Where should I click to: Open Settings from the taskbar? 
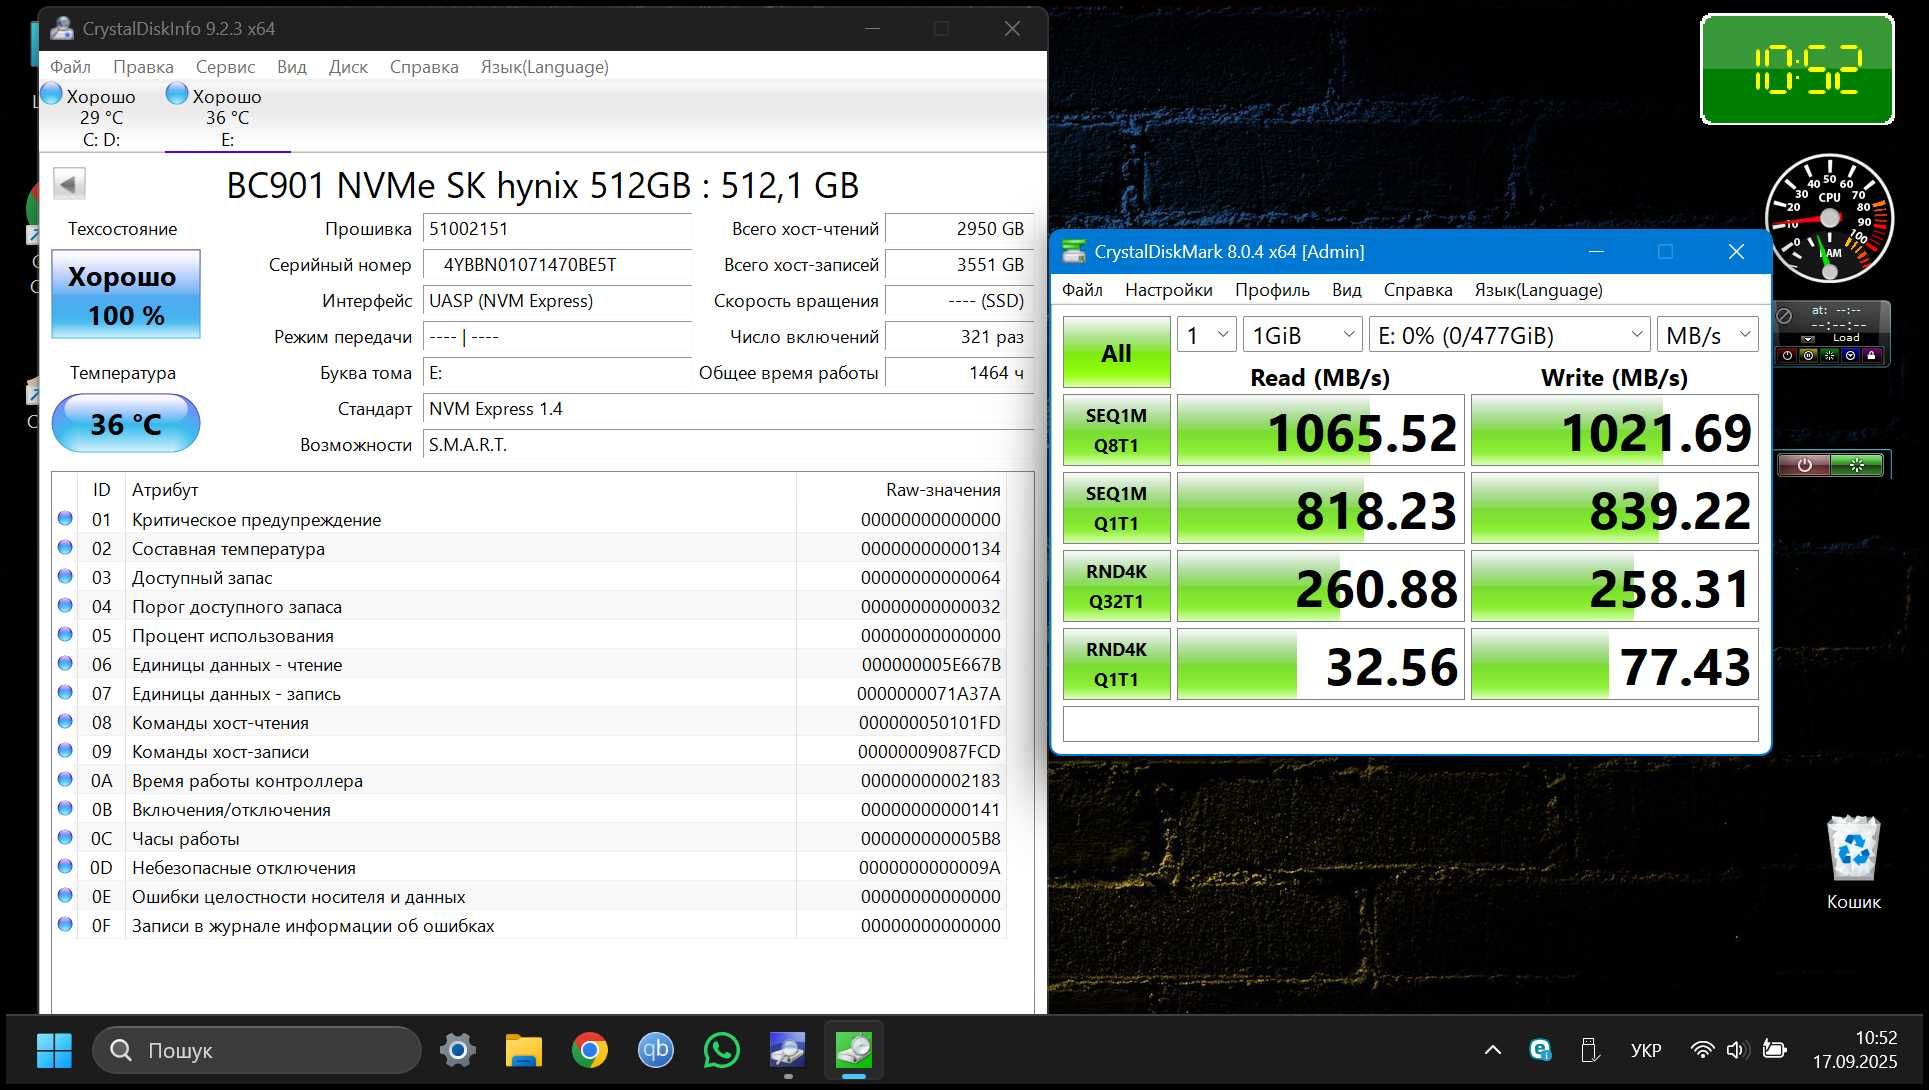click(x=458, y=1050)
